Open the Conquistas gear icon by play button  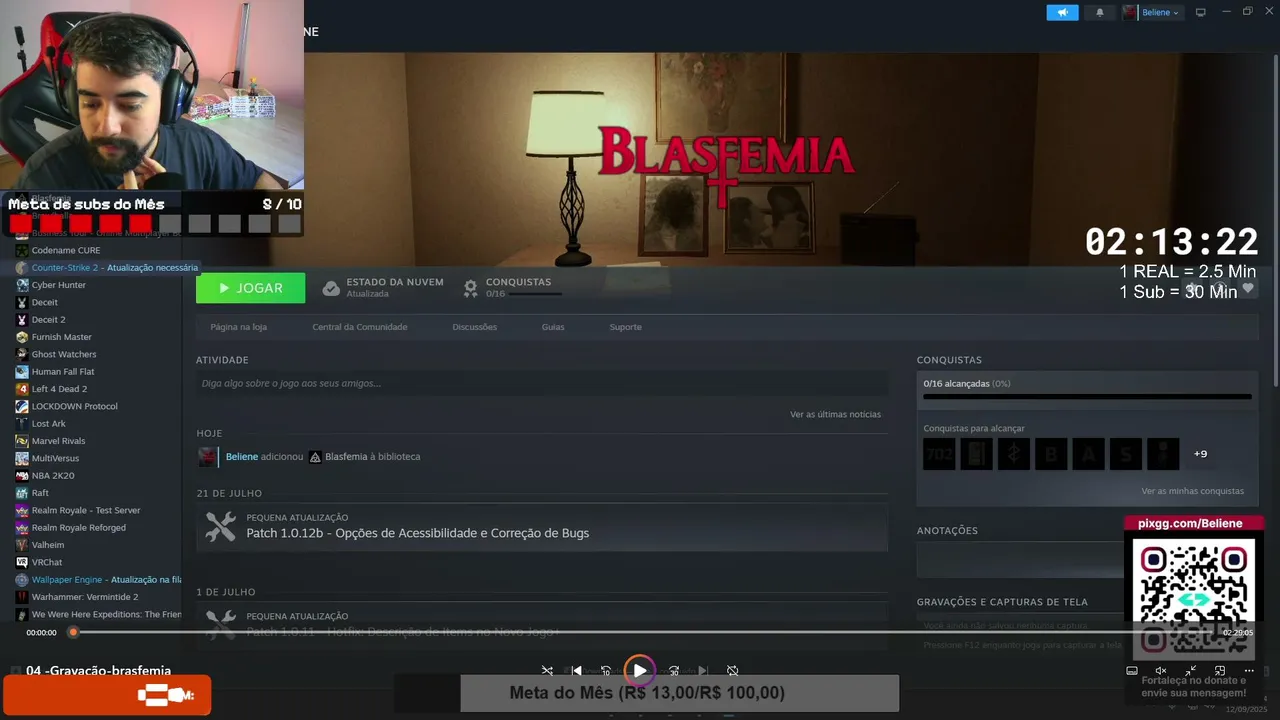click(x=470, y=288)
